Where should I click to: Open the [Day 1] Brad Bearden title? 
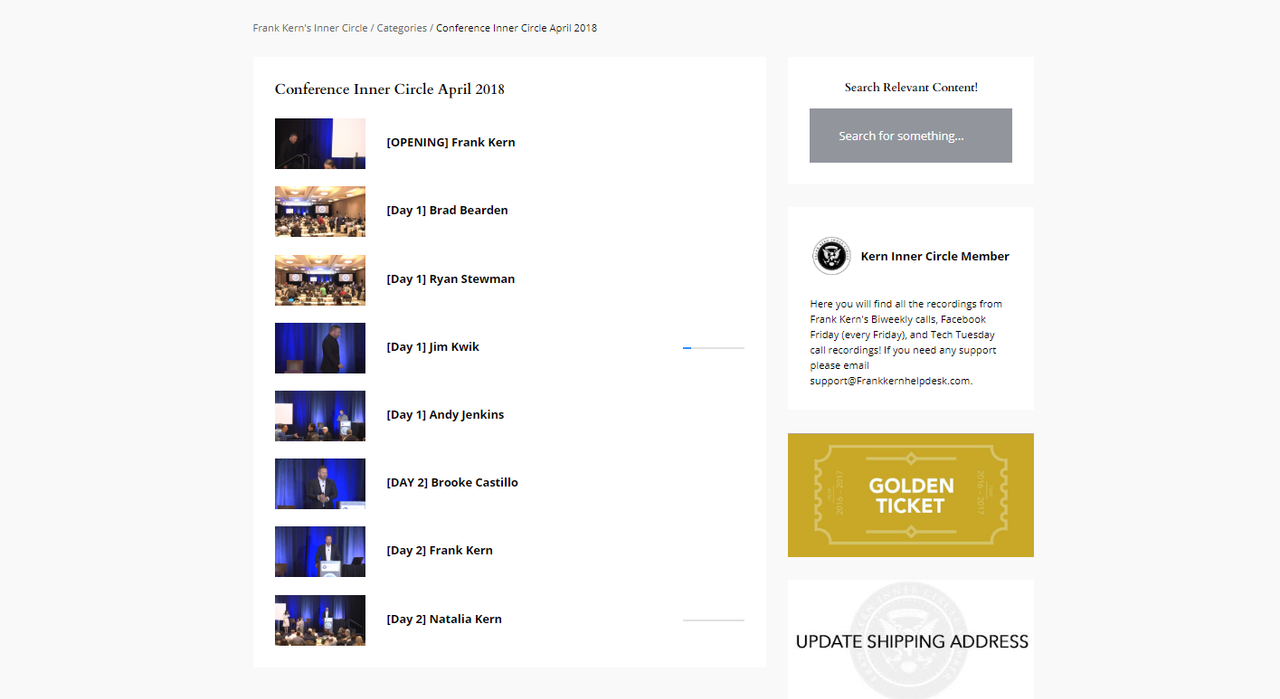tap(447, 210)
